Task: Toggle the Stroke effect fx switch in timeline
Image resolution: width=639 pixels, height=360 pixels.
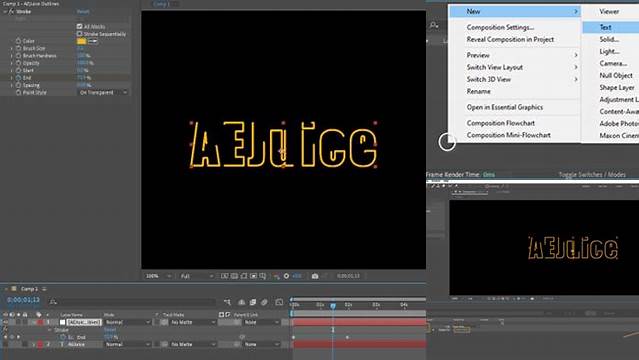Action: pyautogui.click(x=5, y=329)
